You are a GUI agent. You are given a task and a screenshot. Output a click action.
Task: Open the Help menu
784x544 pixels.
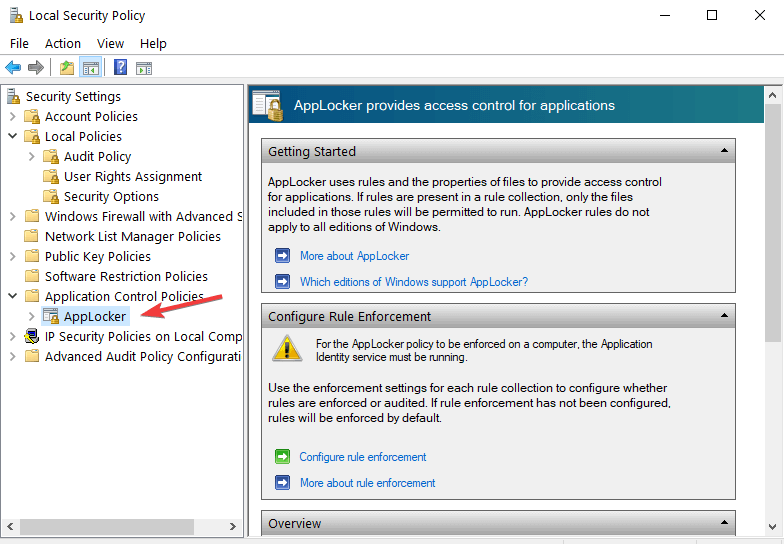153,44
